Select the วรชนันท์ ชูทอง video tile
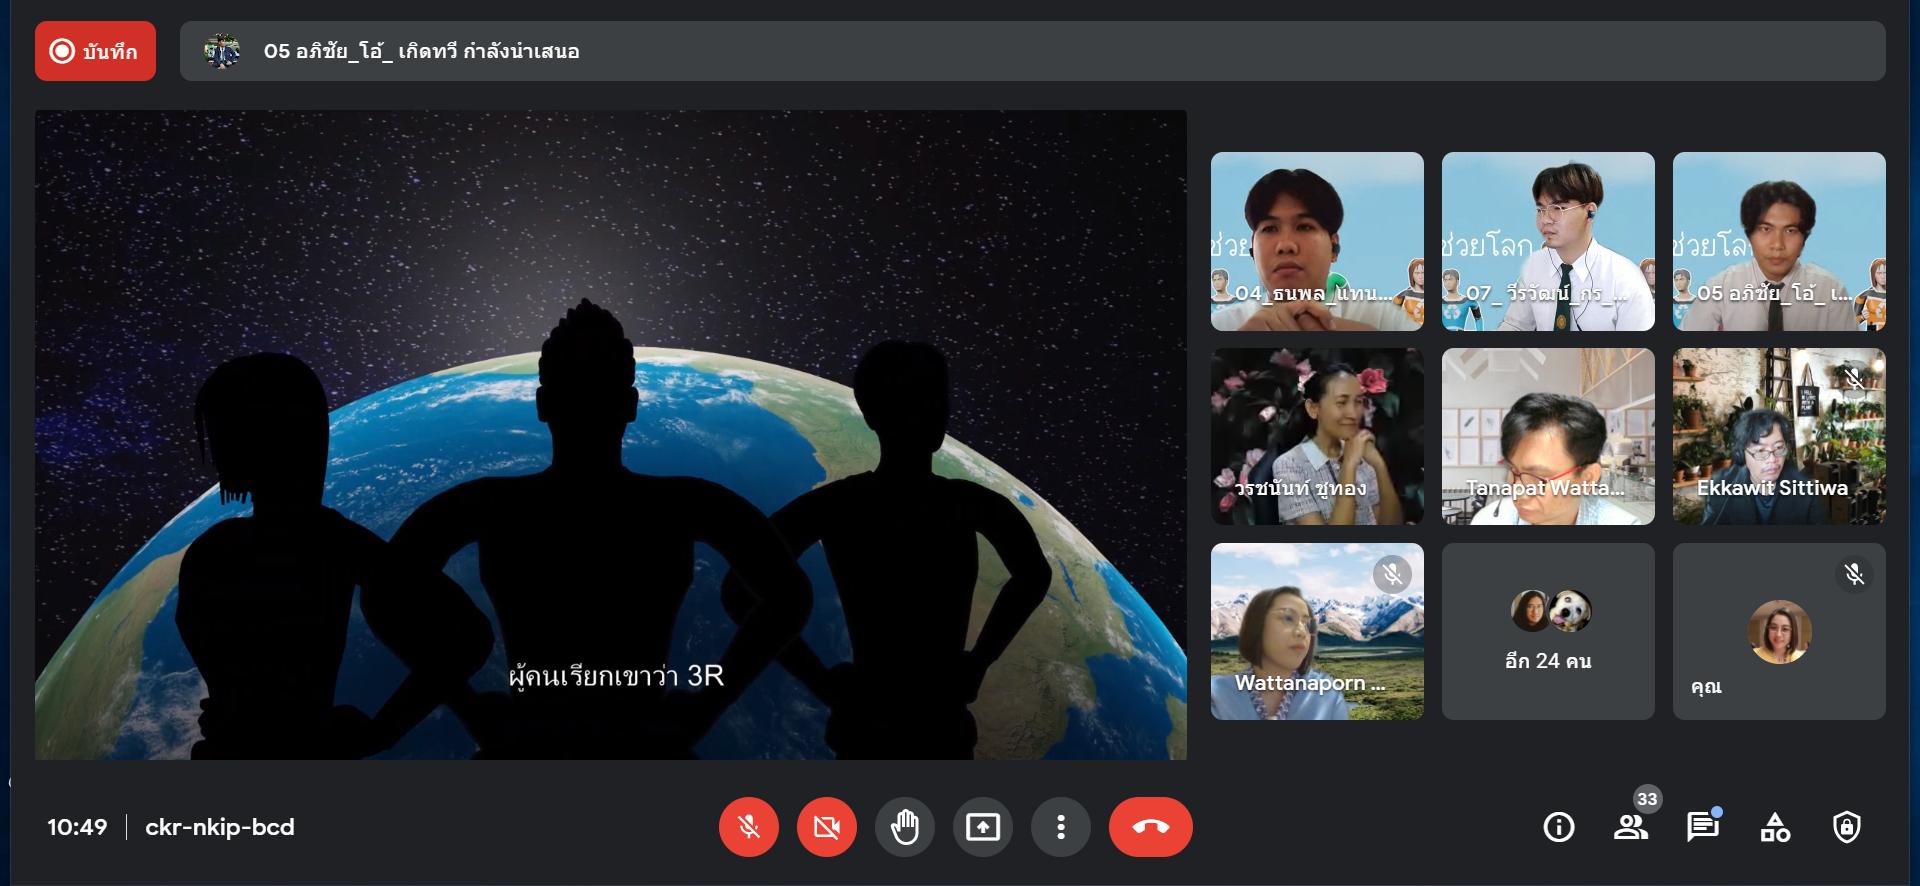1920x886 pixels. point(1317,436)
